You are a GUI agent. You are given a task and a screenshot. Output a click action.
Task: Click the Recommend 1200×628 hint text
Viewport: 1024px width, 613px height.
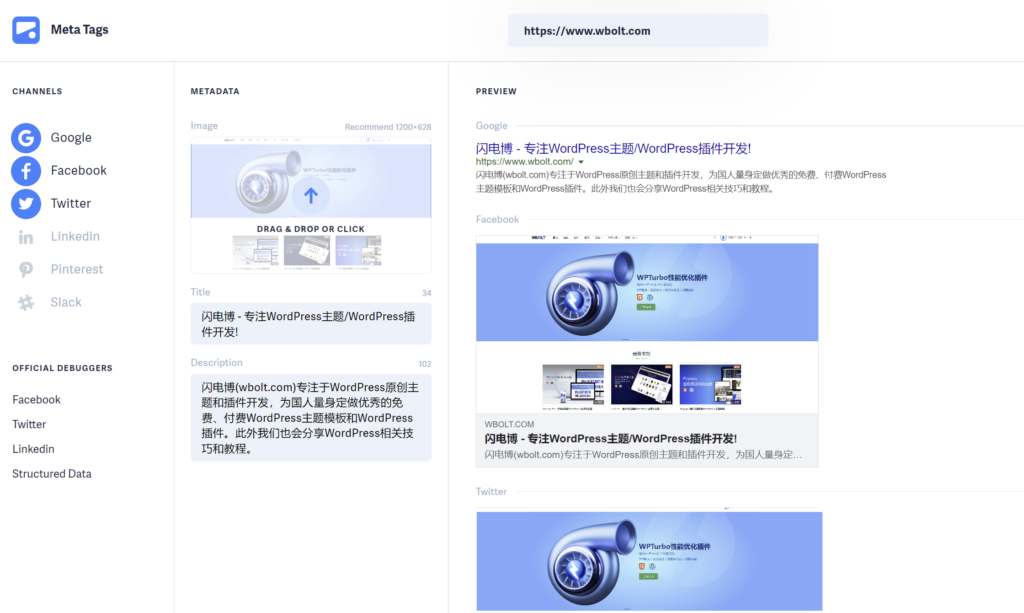pyautogui.click(x=388, y=127)
